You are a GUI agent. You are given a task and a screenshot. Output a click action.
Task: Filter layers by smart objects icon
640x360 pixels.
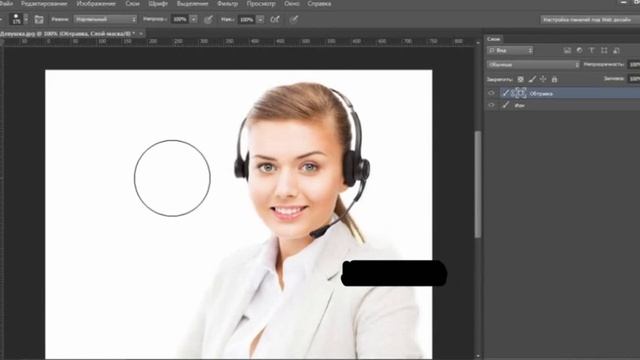click(x=616, y=50)
